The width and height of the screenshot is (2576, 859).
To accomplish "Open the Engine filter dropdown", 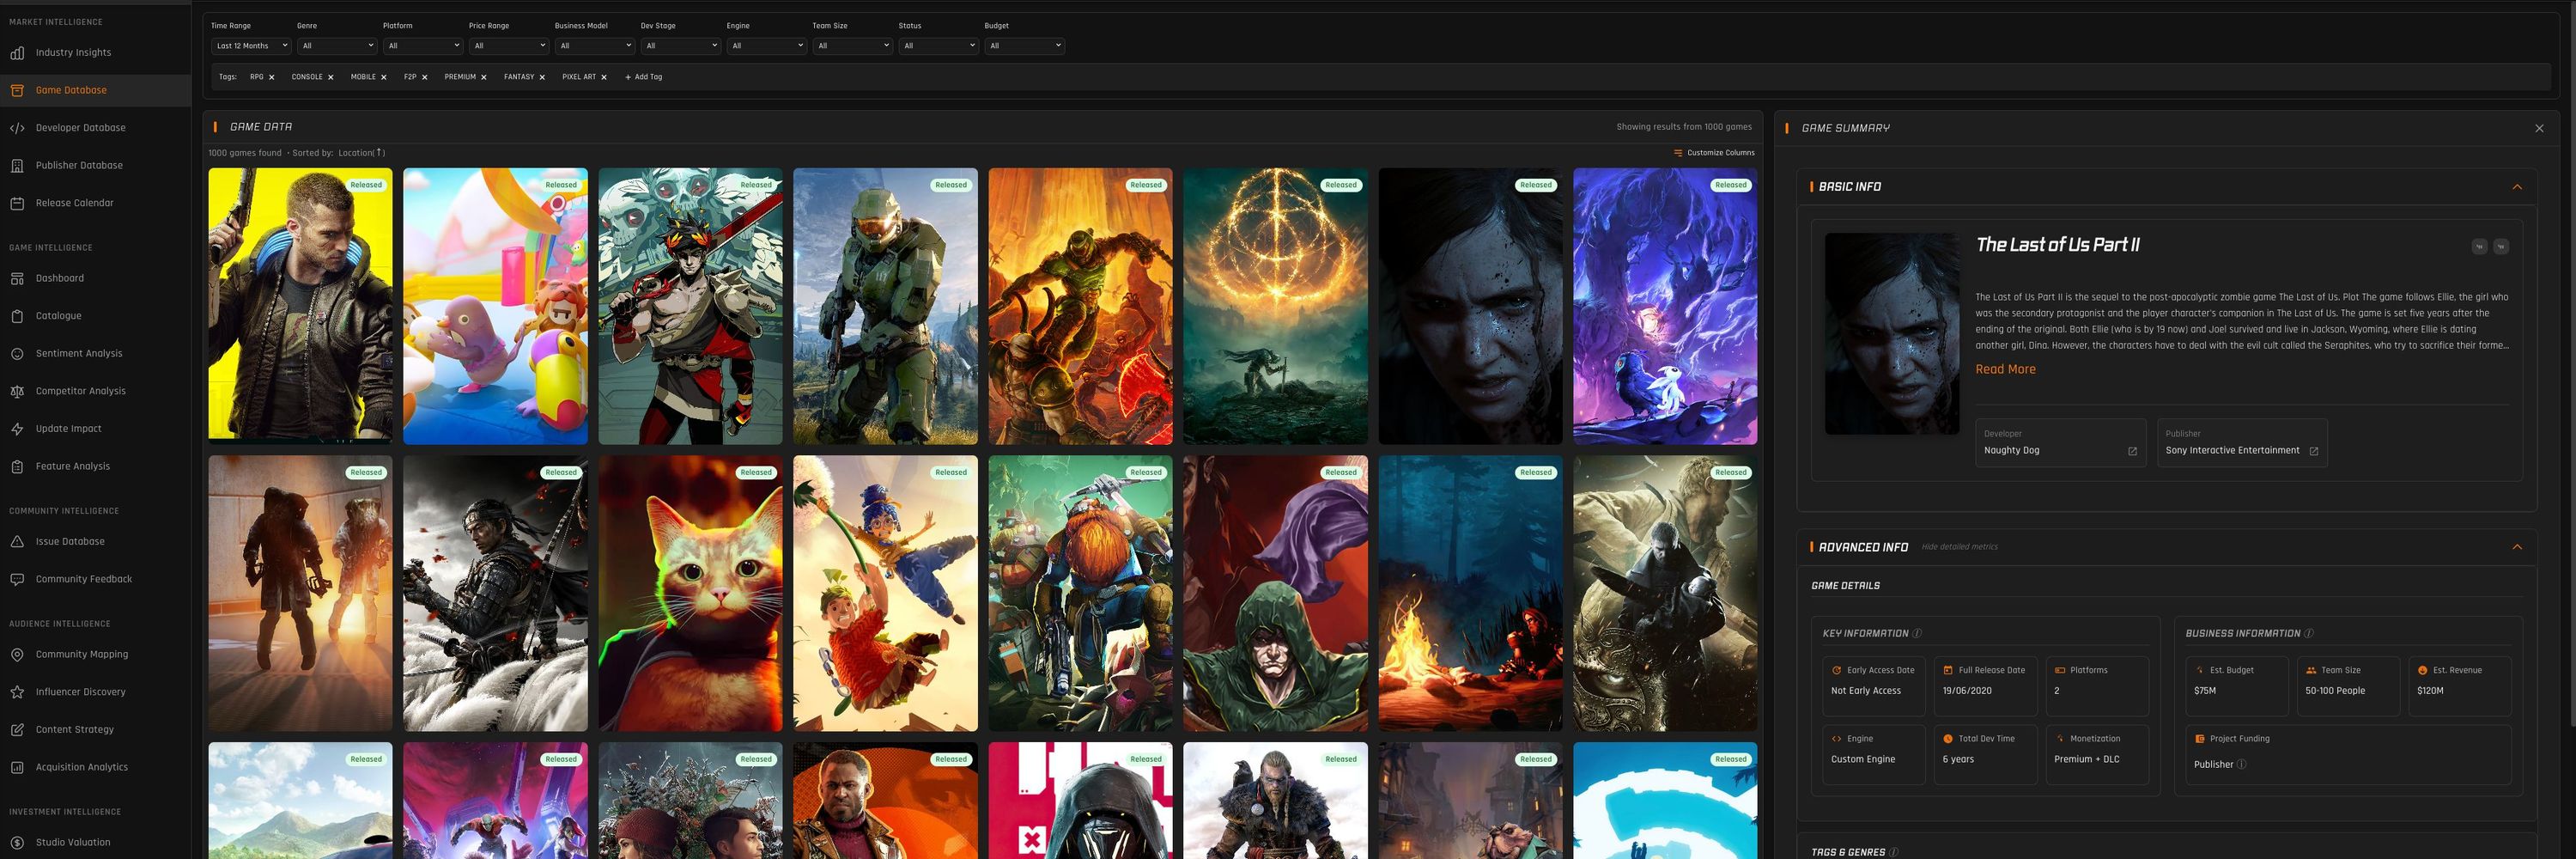I will point(766,46).
